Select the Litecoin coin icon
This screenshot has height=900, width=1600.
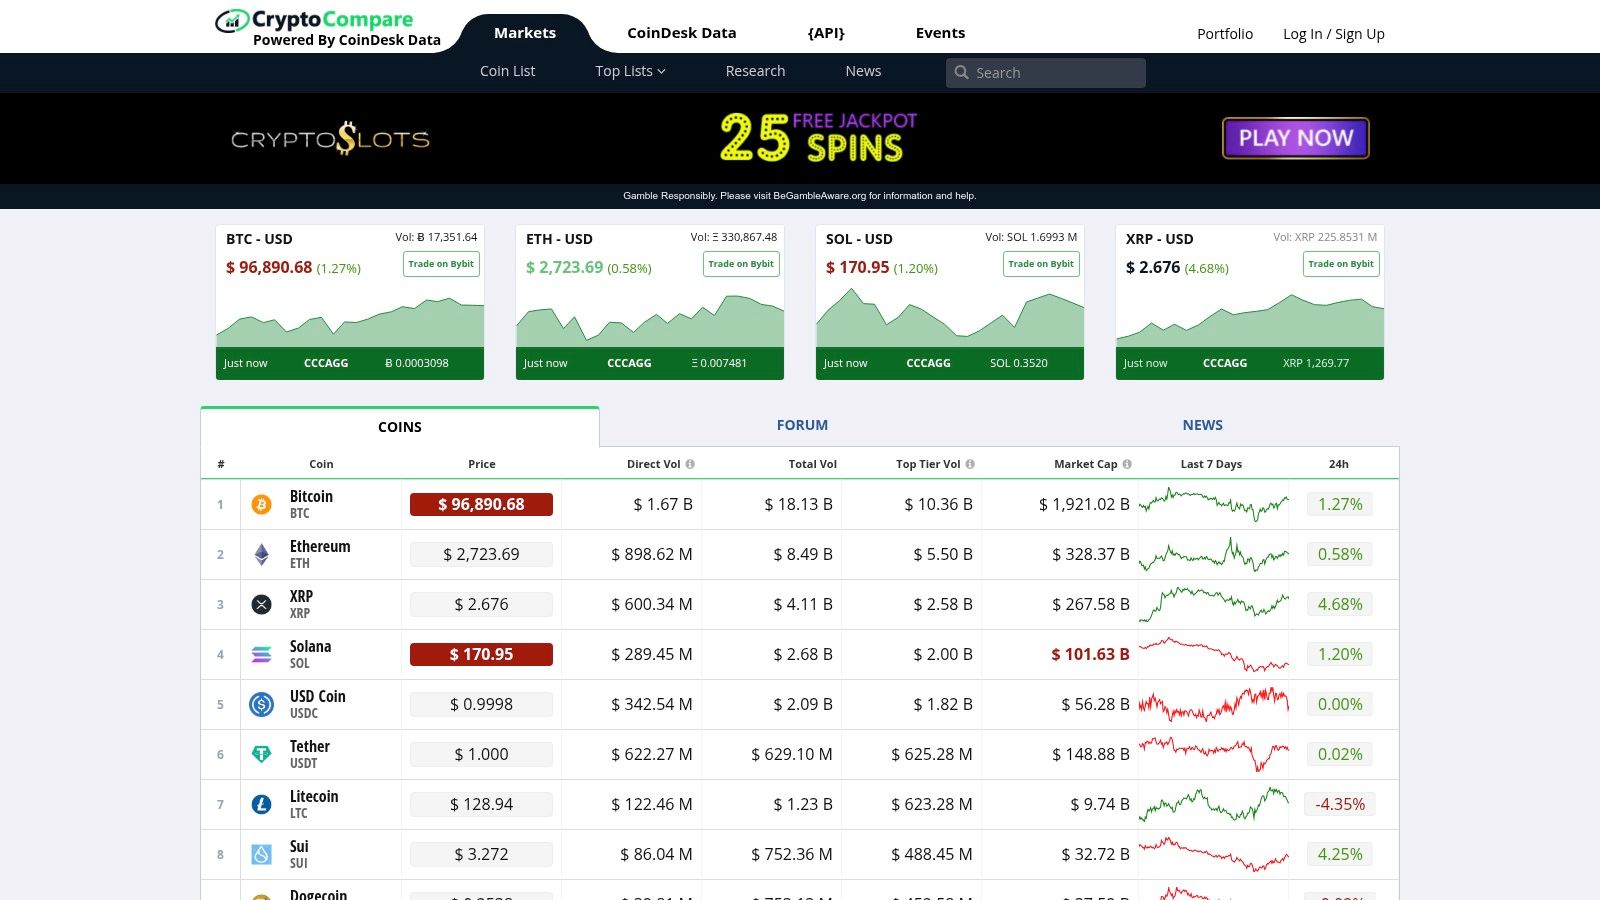[261, 805]
